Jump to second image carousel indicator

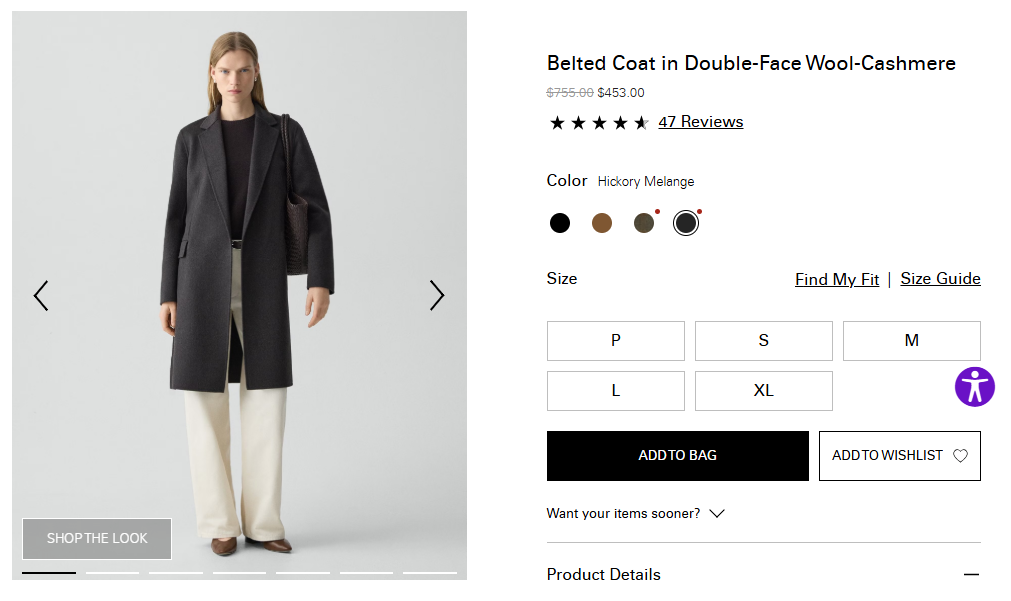[112, 573]
